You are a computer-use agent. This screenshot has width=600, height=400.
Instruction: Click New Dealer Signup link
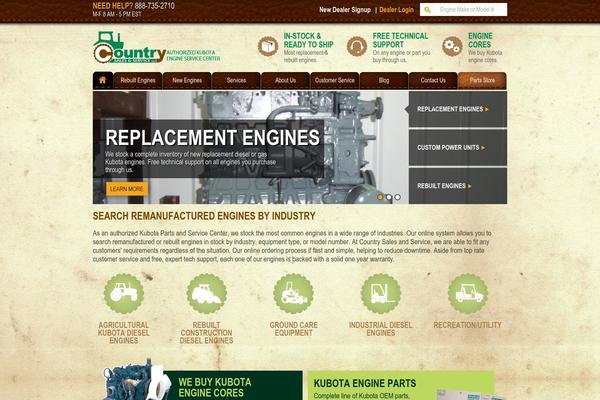coord(345,10)
